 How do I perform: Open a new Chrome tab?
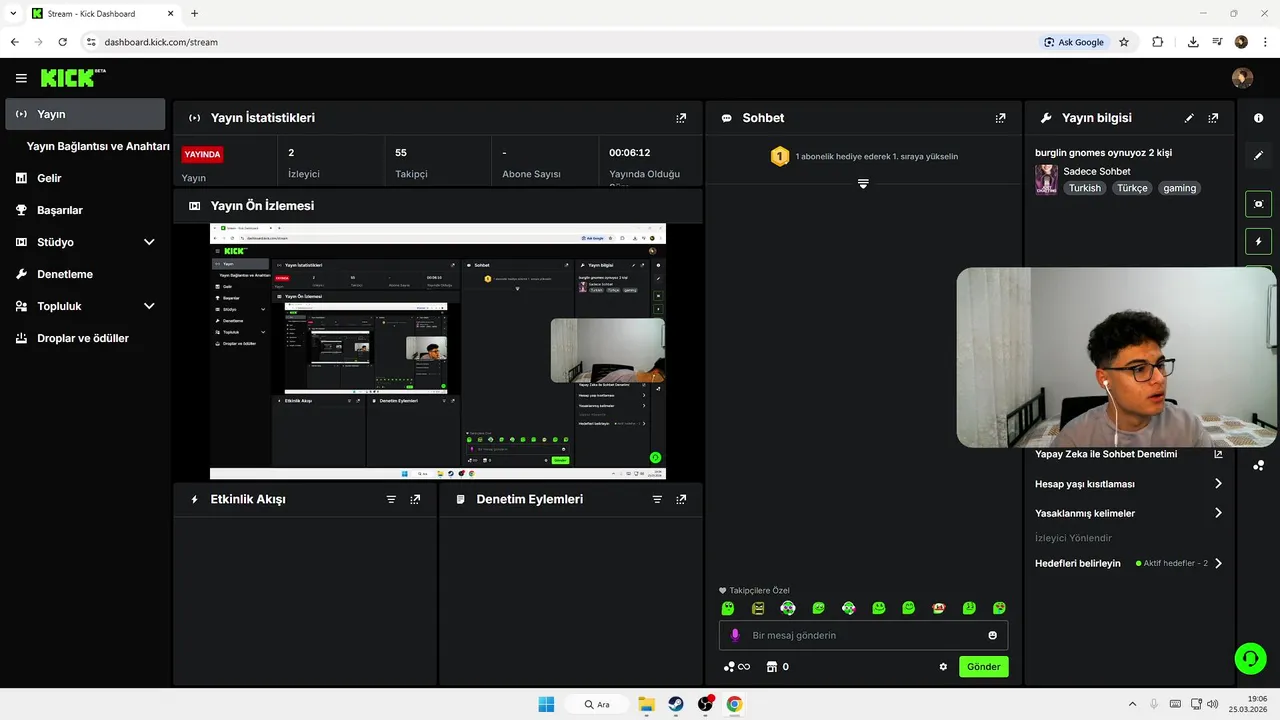194,14
